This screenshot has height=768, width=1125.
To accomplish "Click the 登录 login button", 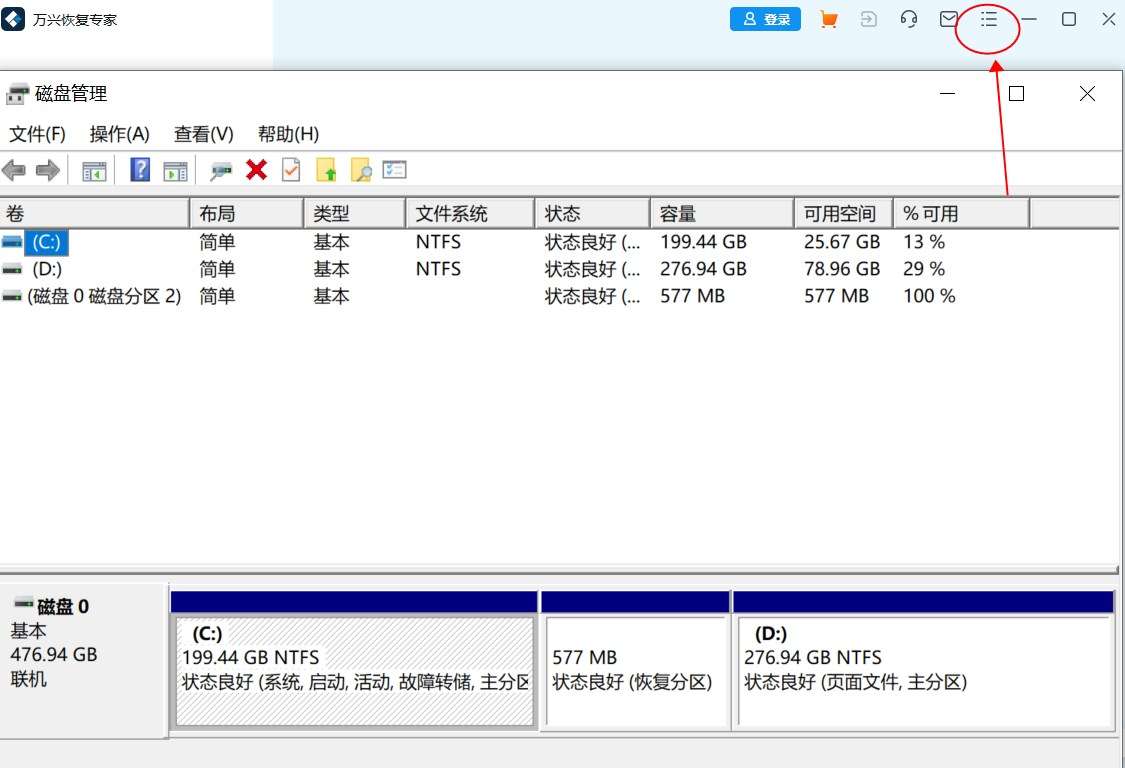I will click(x=765, y=19).
